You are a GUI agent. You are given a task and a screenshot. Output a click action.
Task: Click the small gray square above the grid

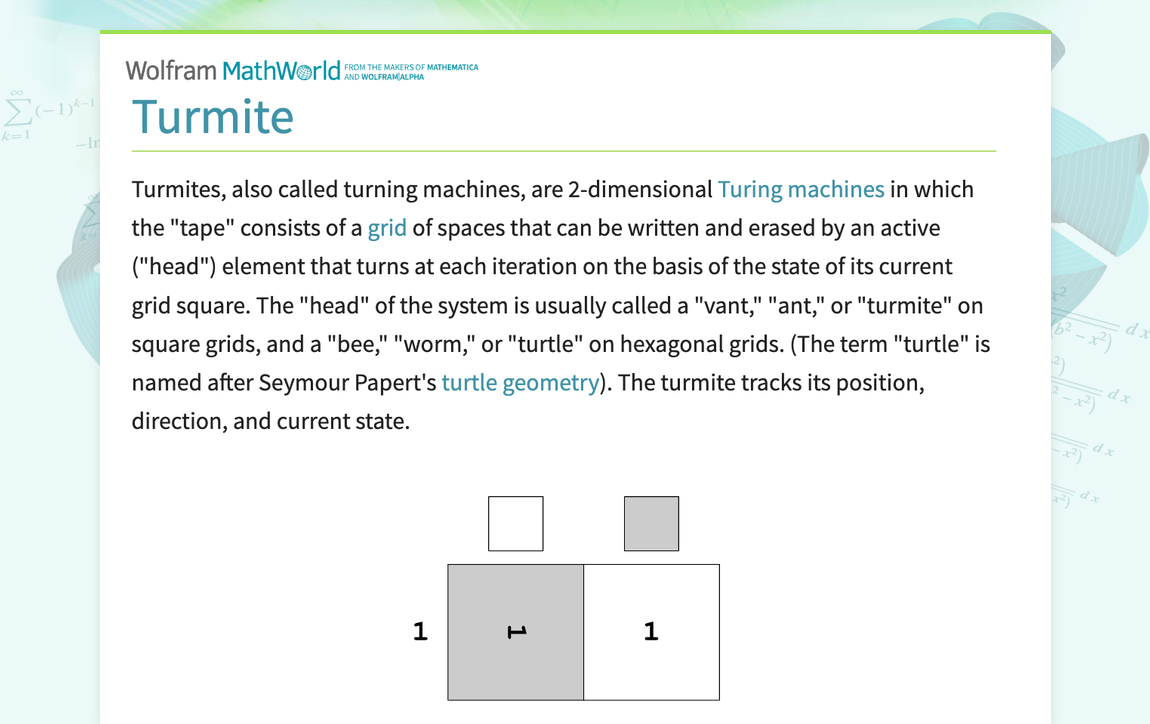[x=651, y=523]
